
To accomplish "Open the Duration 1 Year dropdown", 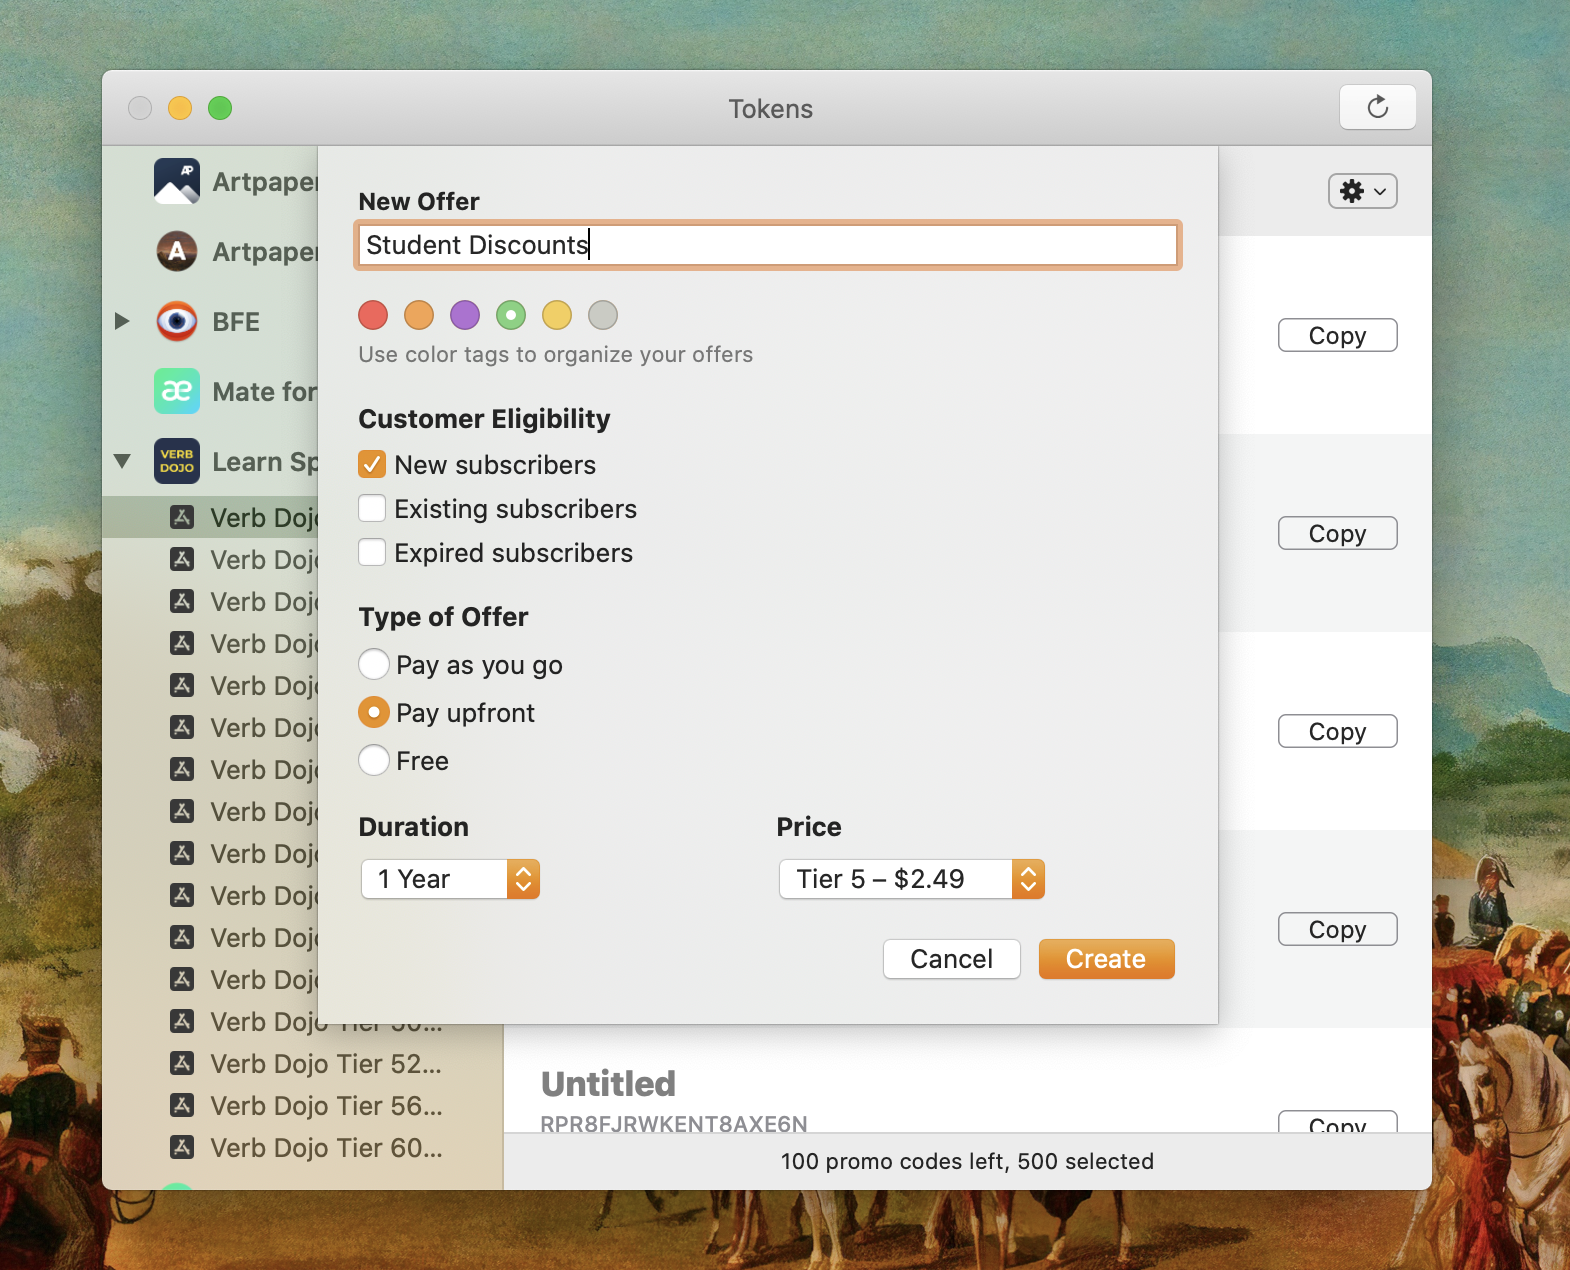I will (x=450, y=879).
